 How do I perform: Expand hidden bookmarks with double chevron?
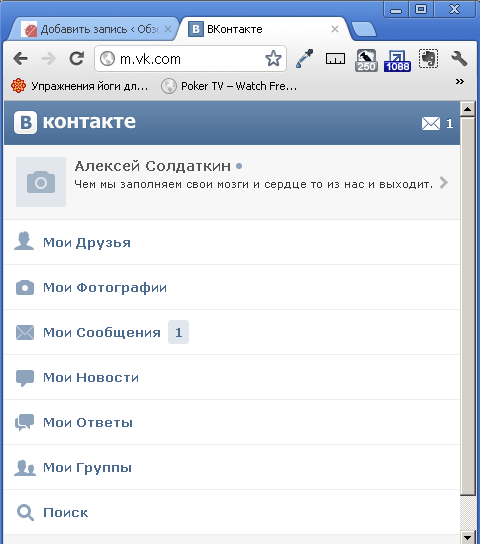[460, 82]
